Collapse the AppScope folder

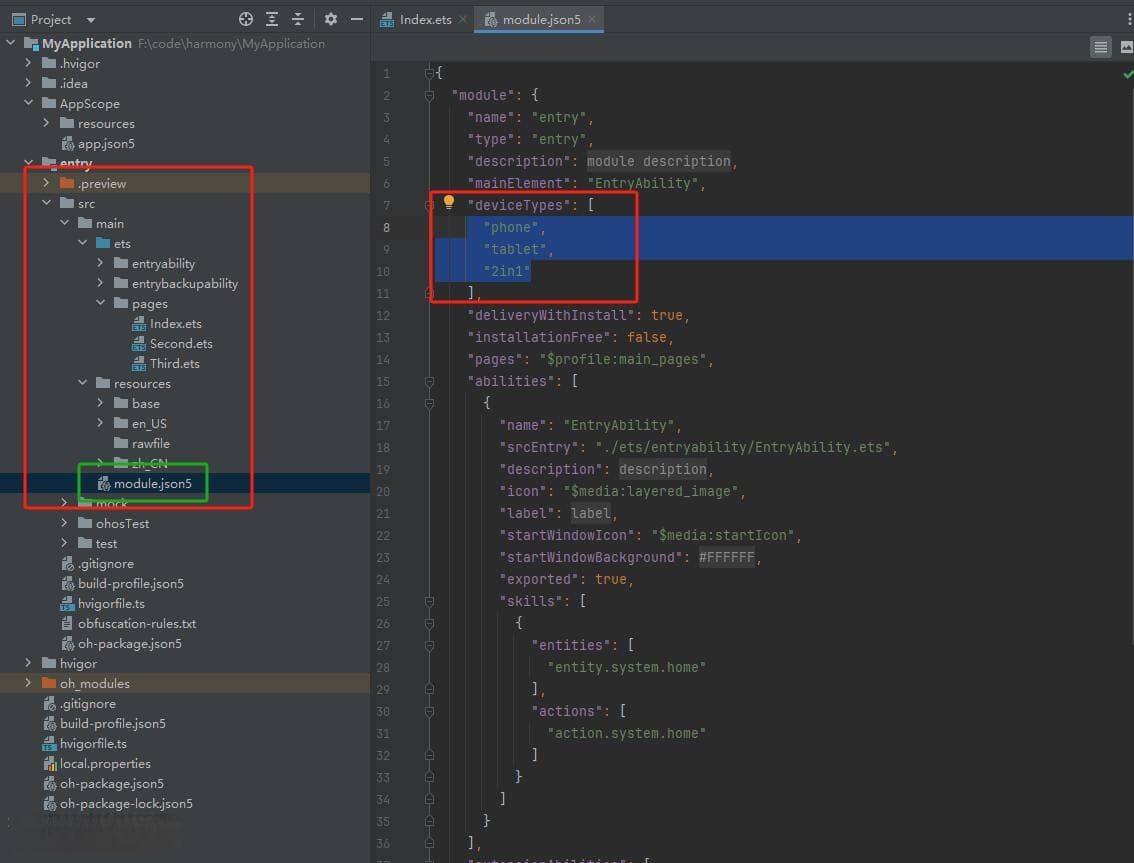point(28,103)
